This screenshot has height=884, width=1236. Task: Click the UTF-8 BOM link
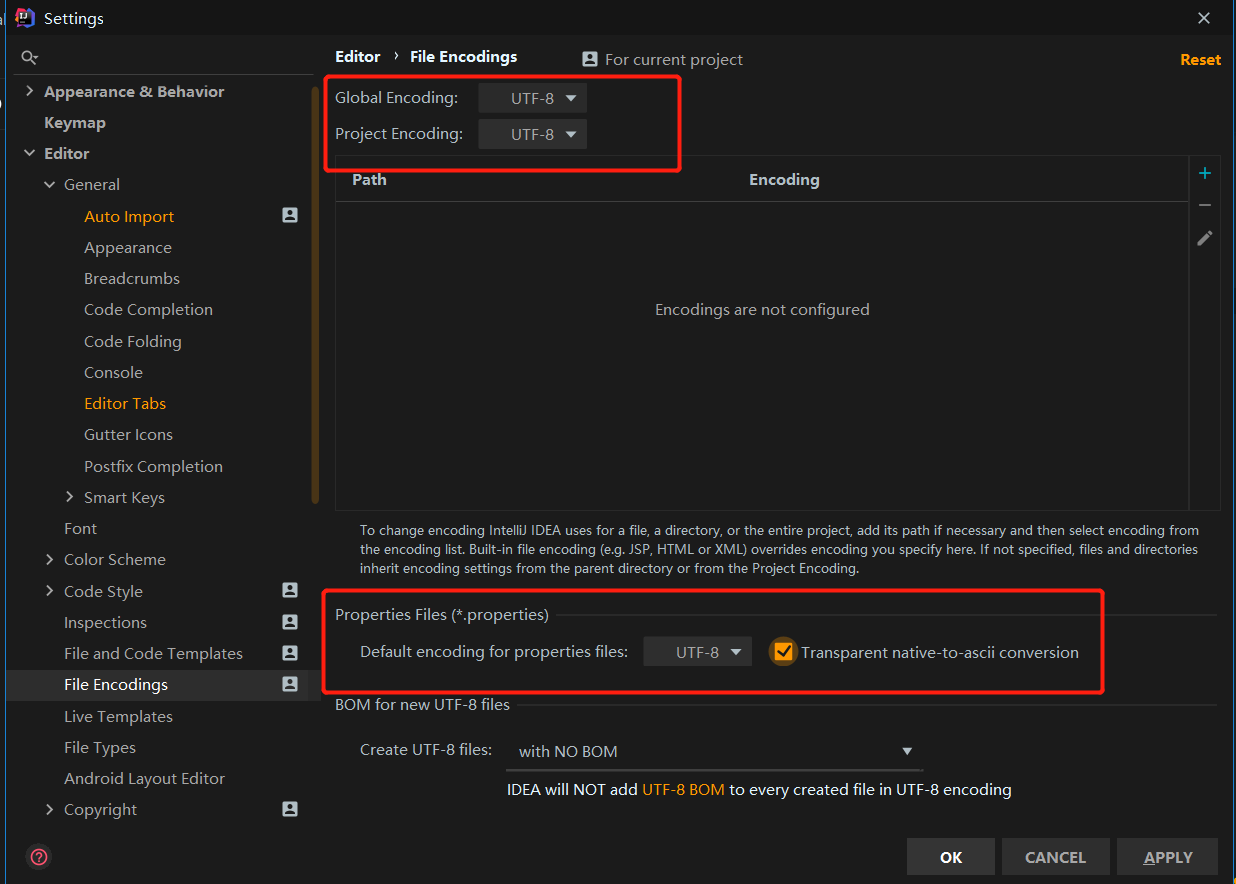pyautogui.click(x=683, y=789)
